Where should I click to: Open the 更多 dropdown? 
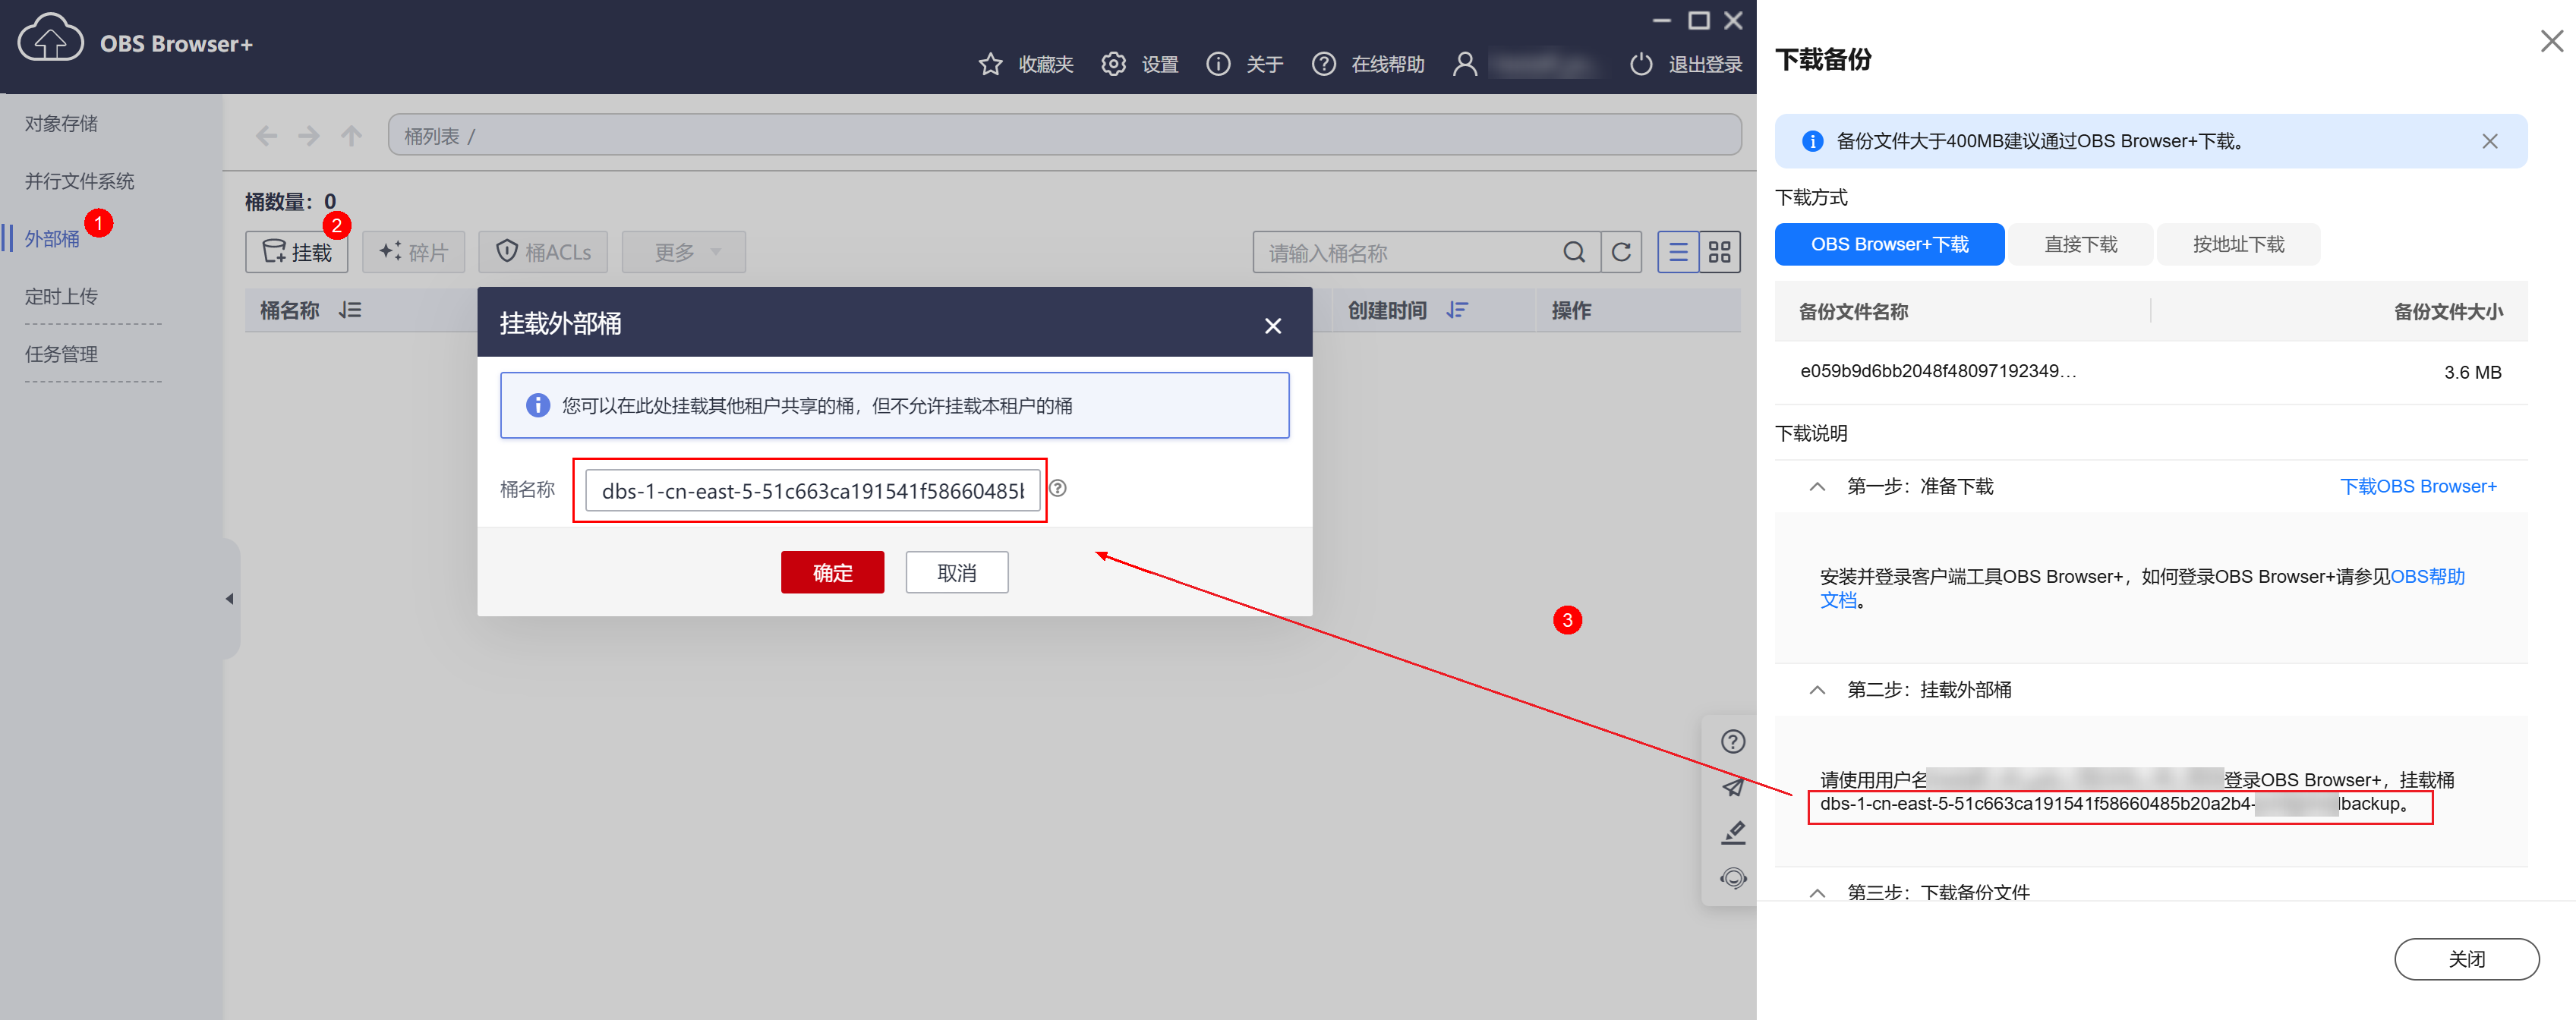tap(684, 252)
